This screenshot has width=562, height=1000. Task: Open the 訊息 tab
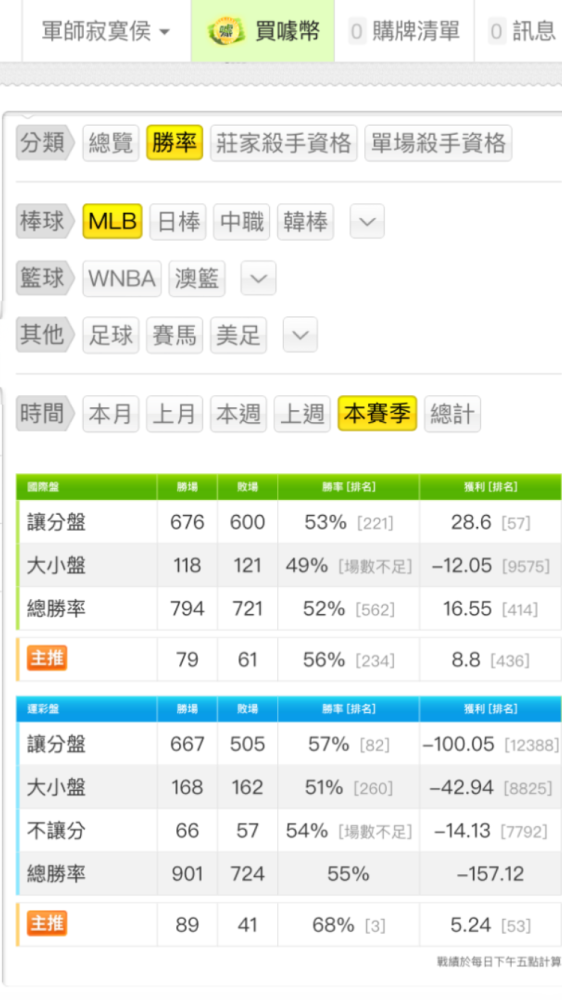click(520, 31)
